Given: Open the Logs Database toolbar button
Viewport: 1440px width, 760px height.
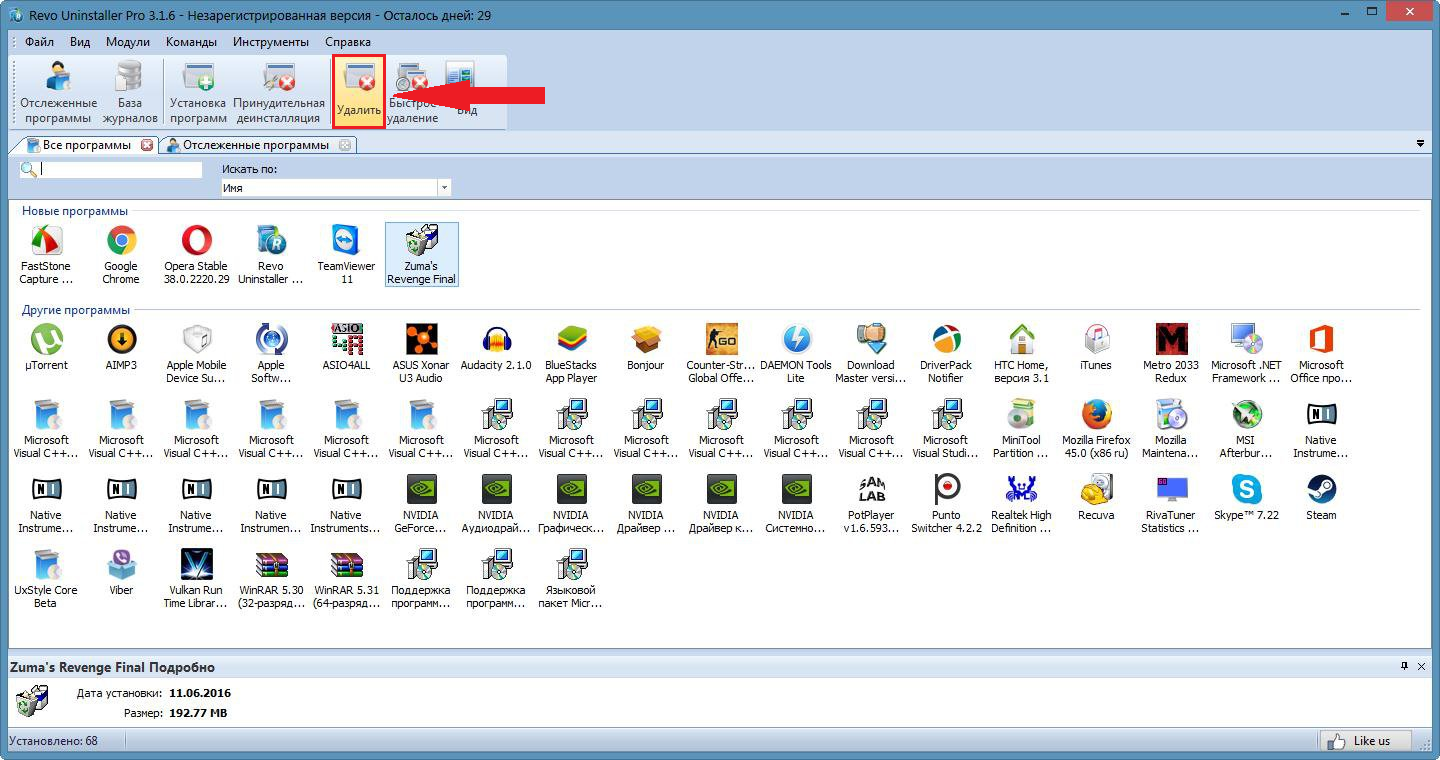Looking at the screenshot, I should tap(130, 91).
